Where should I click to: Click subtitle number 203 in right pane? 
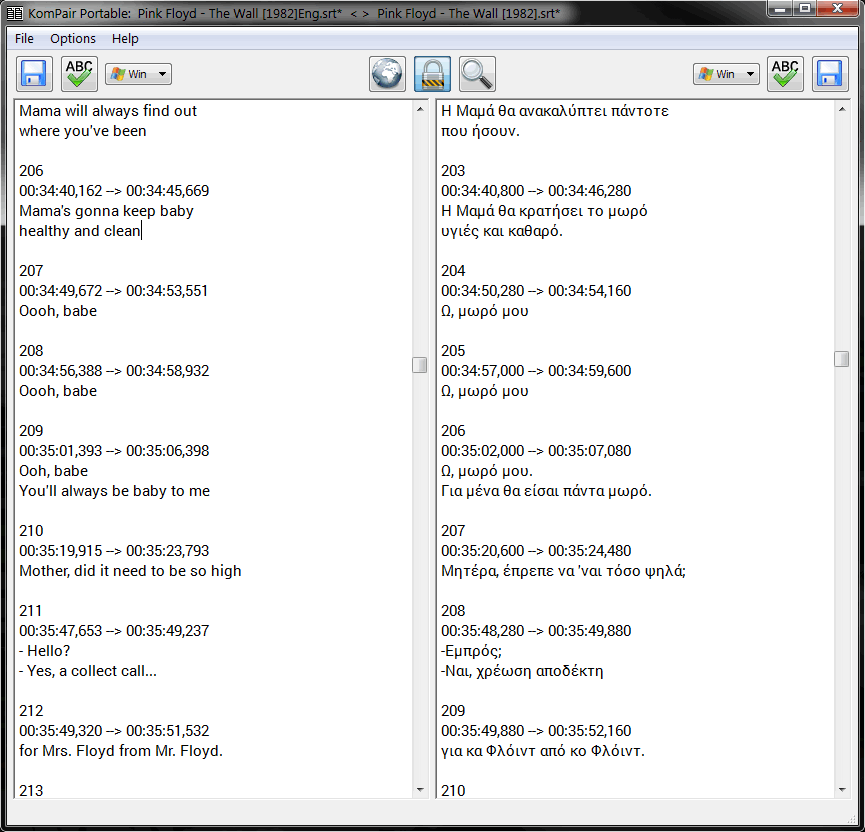tap(453, 171)
